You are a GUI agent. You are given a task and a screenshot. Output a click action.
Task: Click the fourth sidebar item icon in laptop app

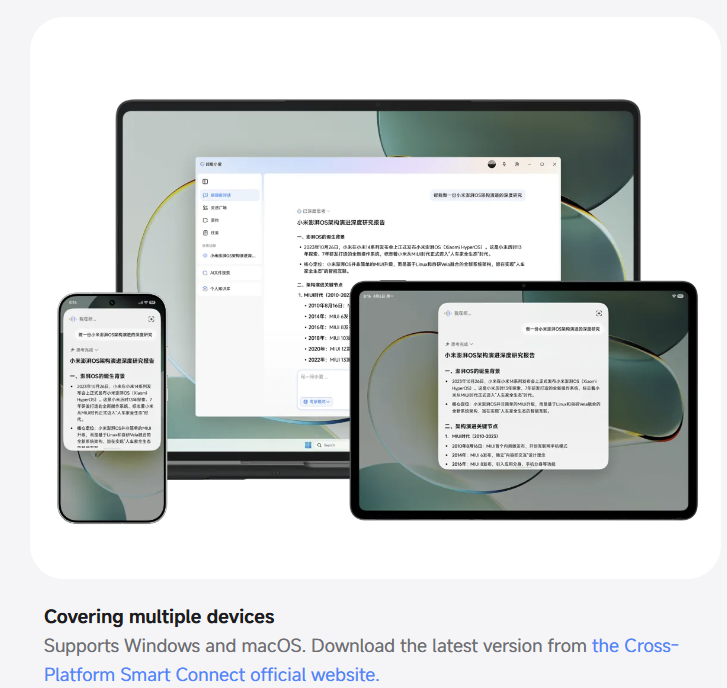point(205,233)
